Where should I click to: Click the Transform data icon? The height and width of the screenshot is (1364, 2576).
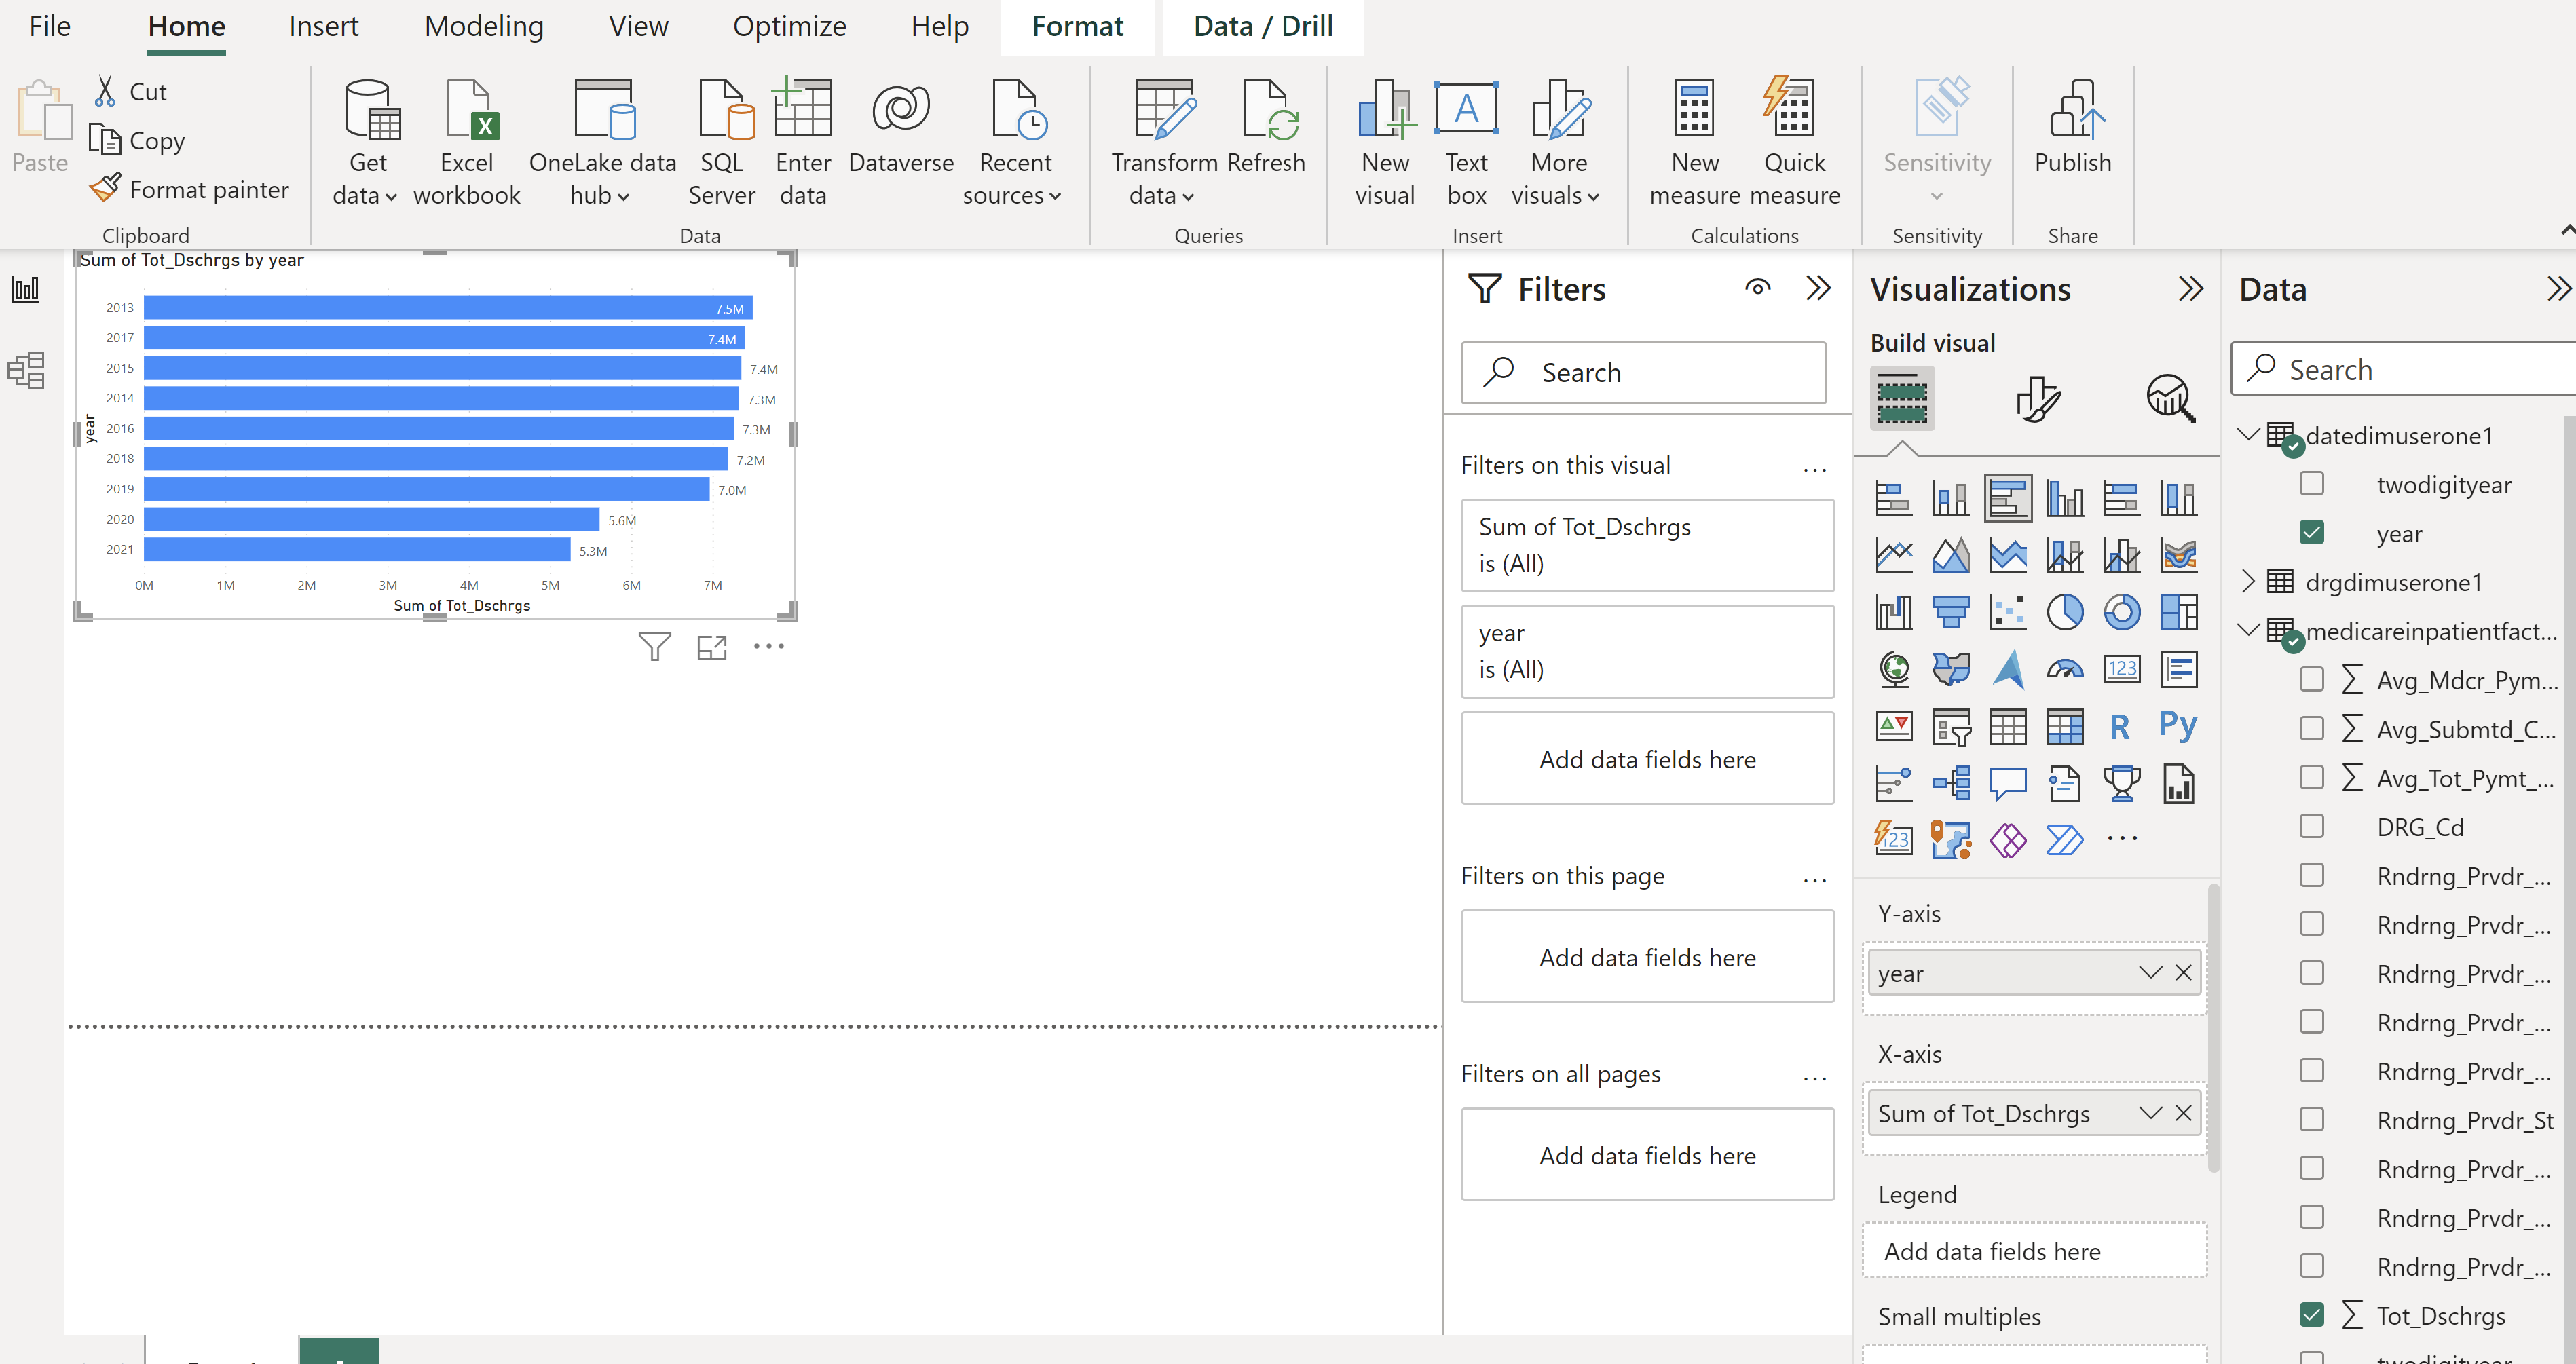point(1164,110)
